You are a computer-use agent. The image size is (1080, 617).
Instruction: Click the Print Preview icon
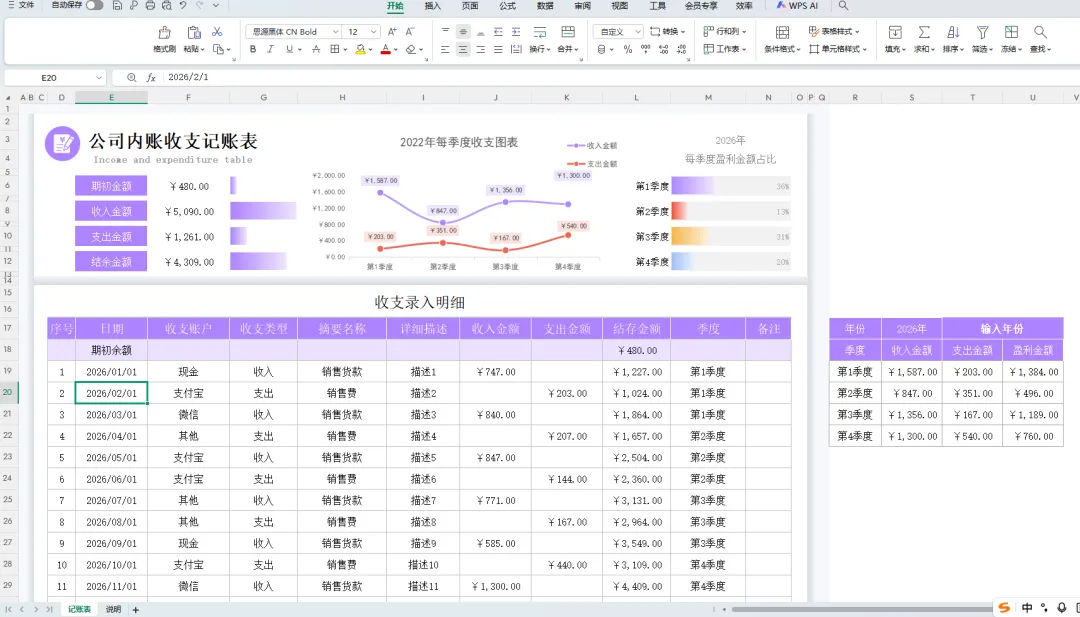pos(167,6)
